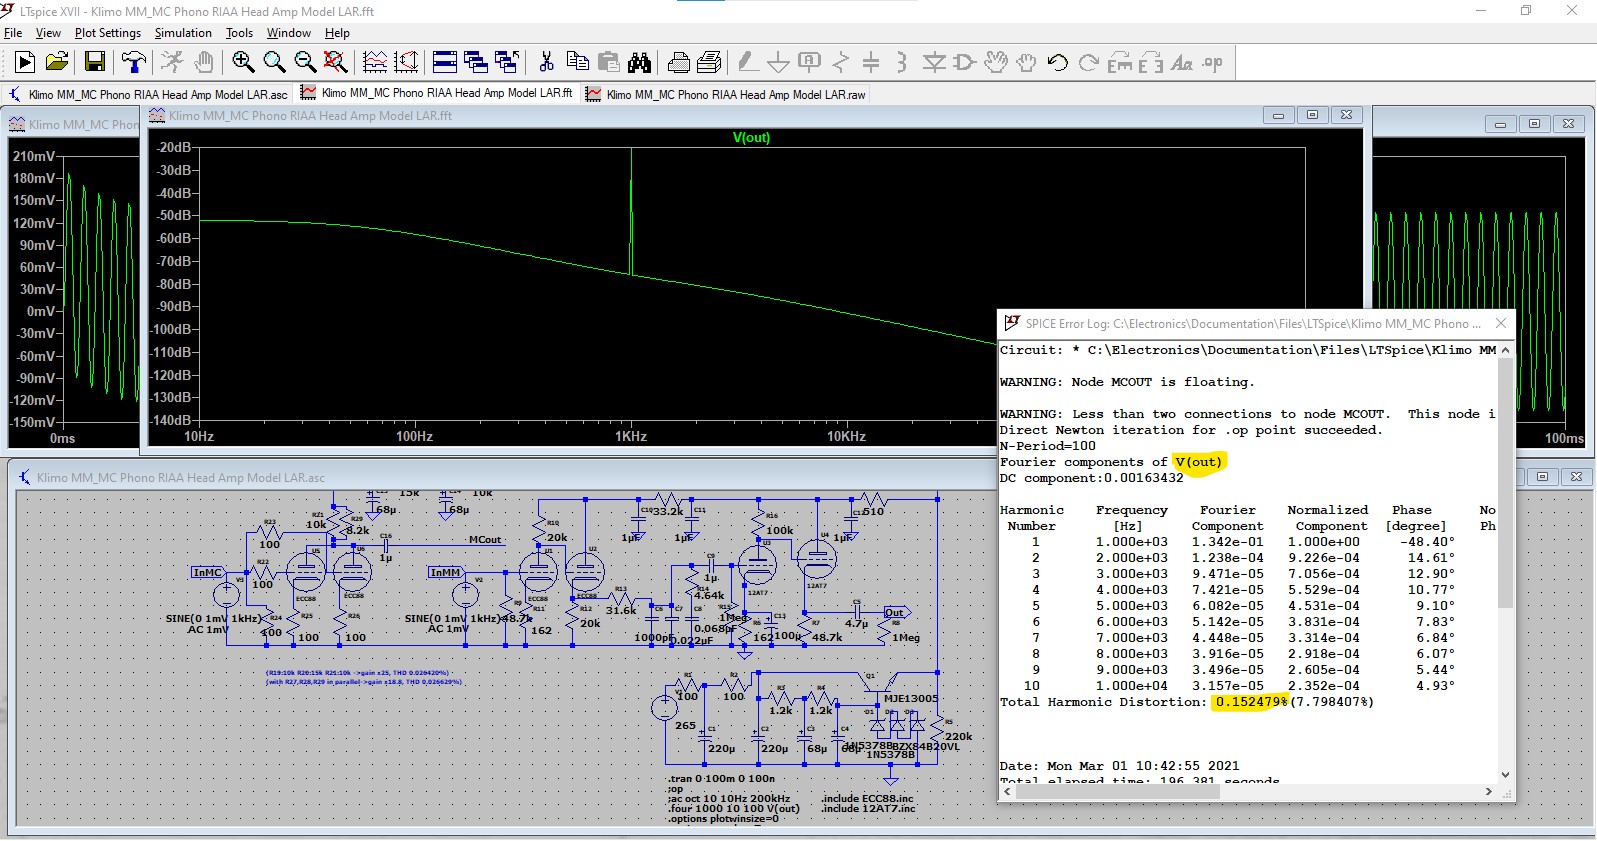Click the Place Ground icon
This screenshot has height=841, width=1597.
(778, 63)
